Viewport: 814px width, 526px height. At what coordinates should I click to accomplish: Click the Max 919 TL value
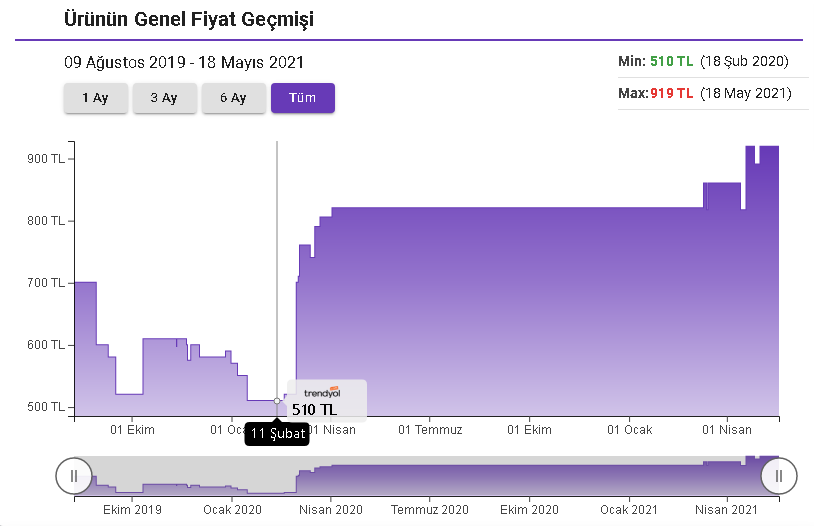pyautogui.click(x=671, y=93)
